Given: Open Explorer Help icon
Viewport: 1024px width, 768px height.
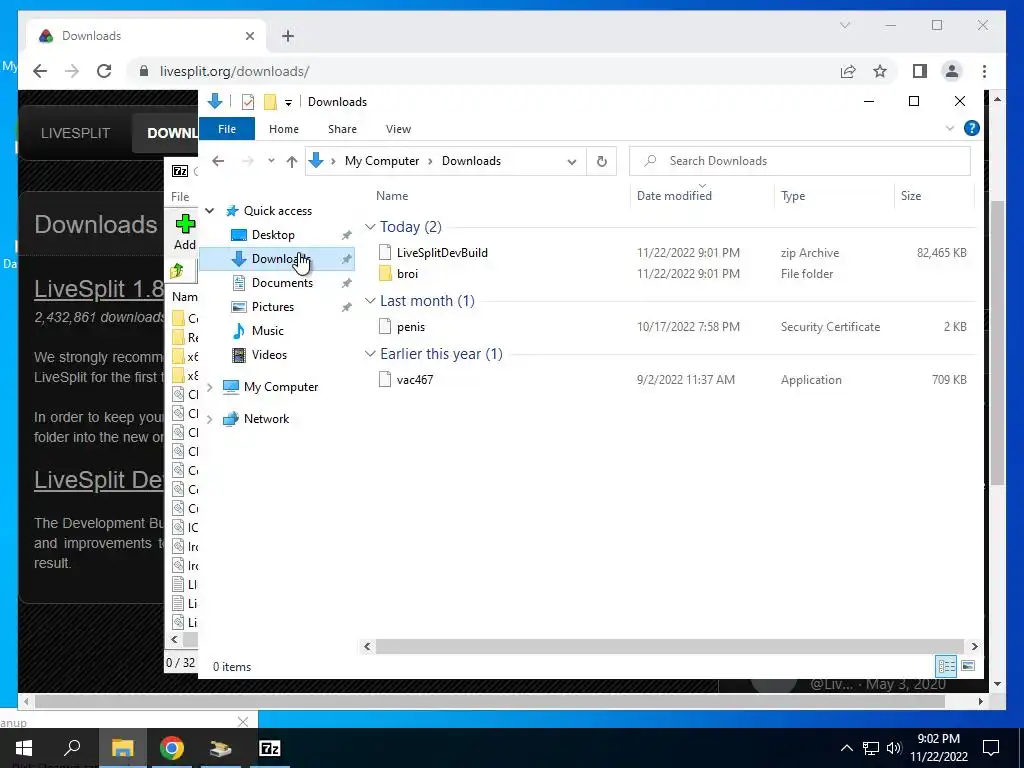Looking at the screenshot, I should pos(971,129).
